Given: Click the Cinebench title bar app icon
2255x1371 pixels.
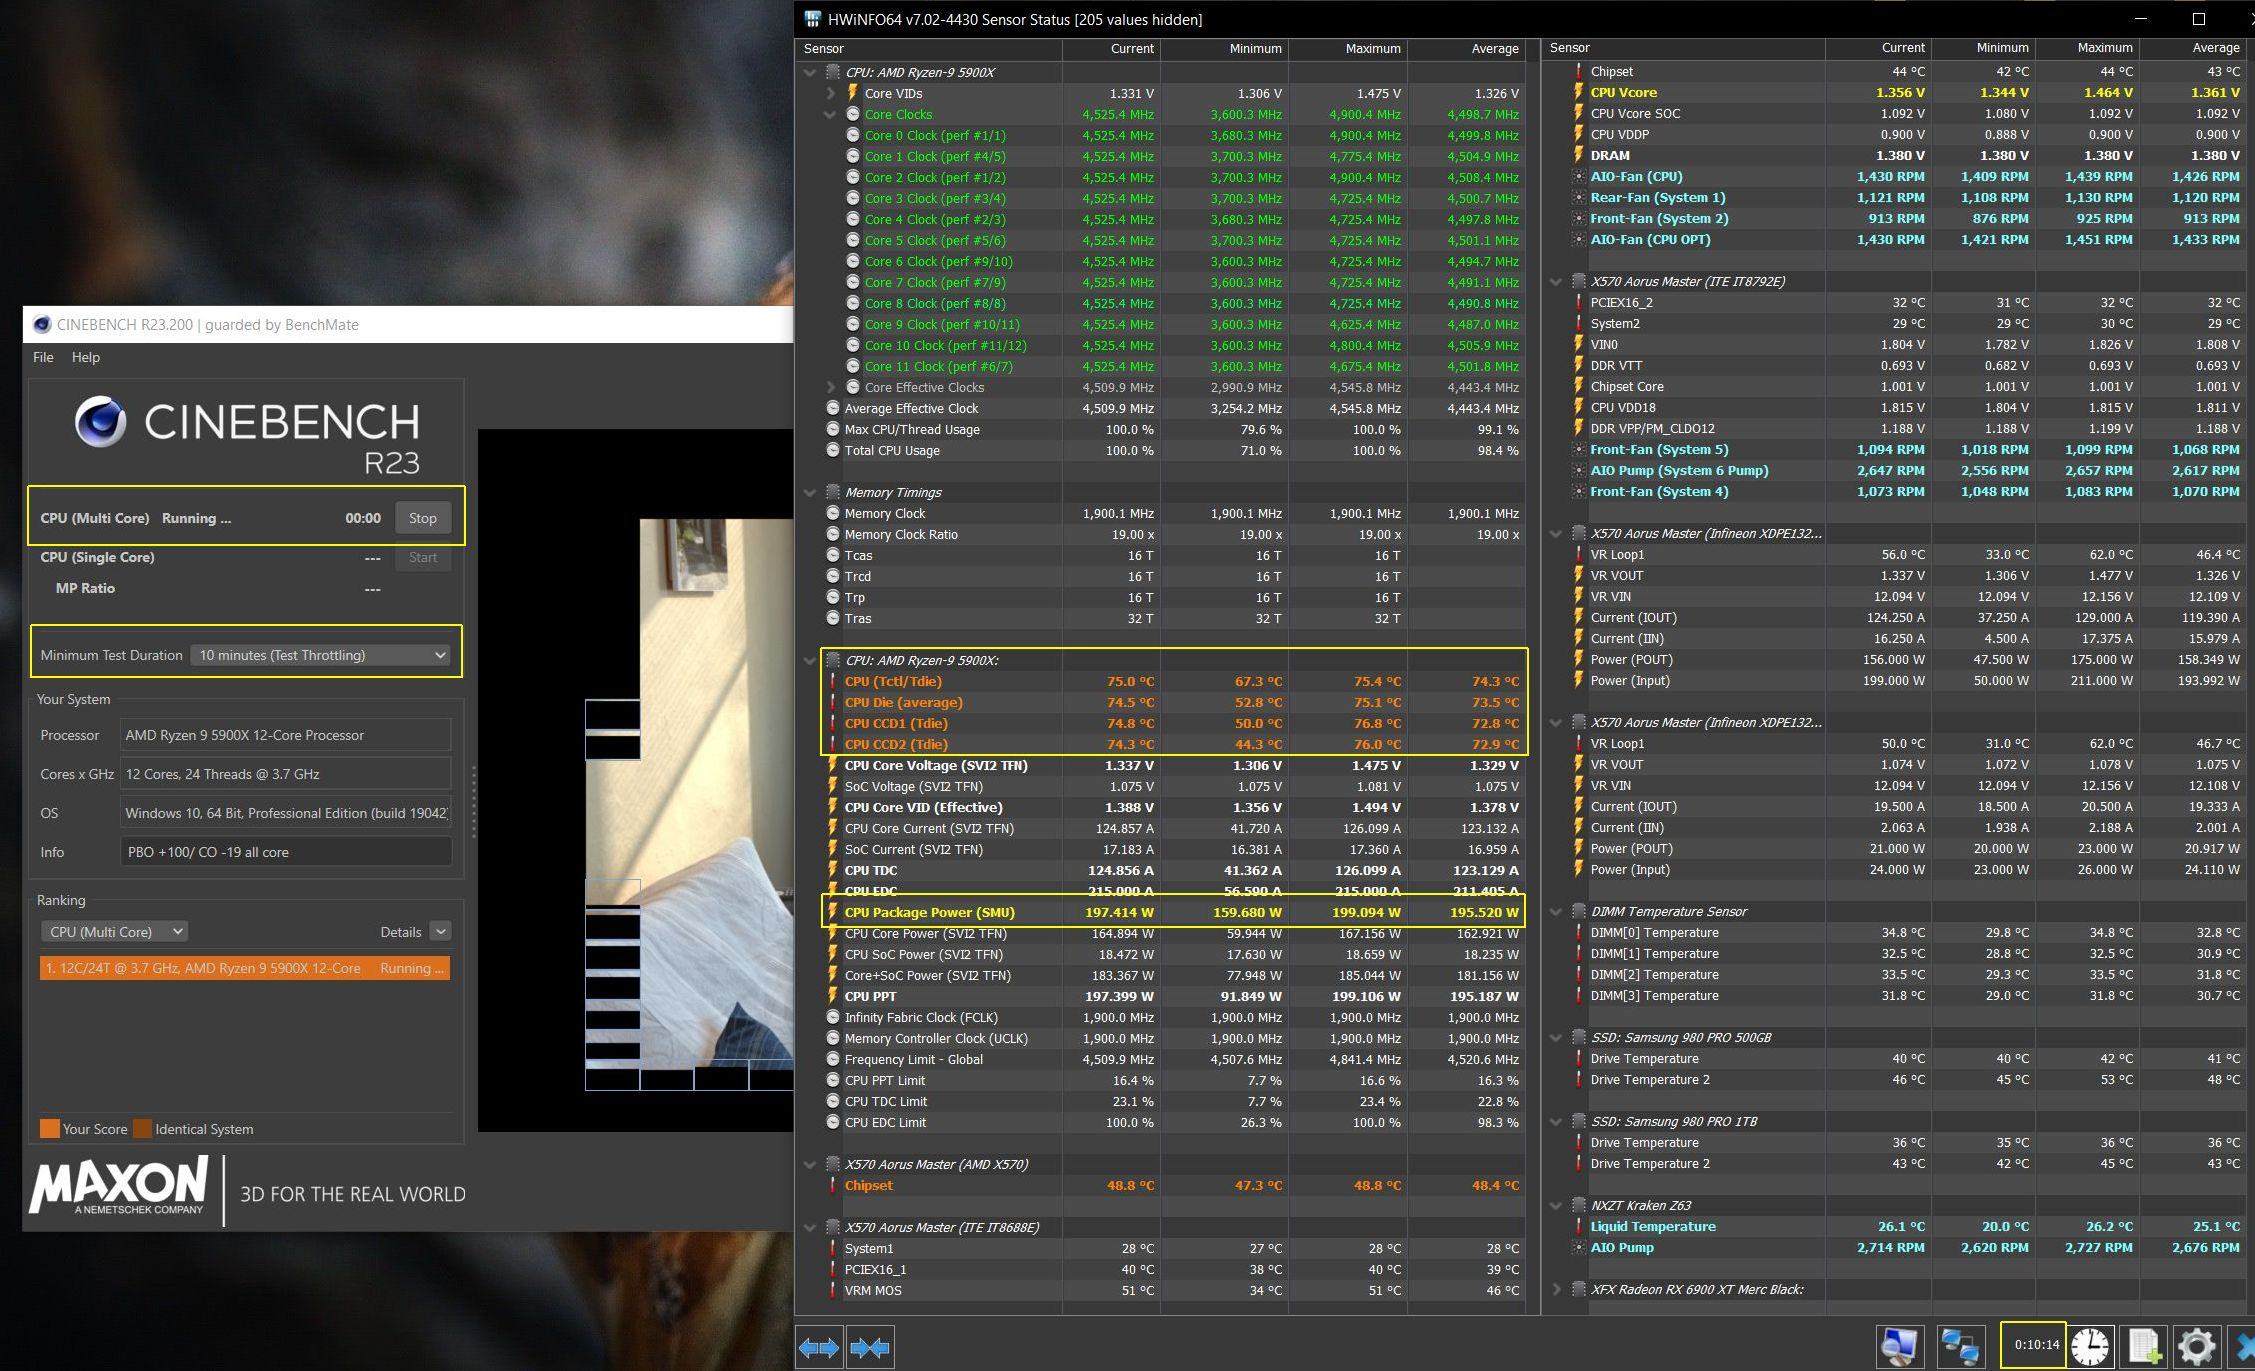Looking at the screenshot, I should (42, 324).
